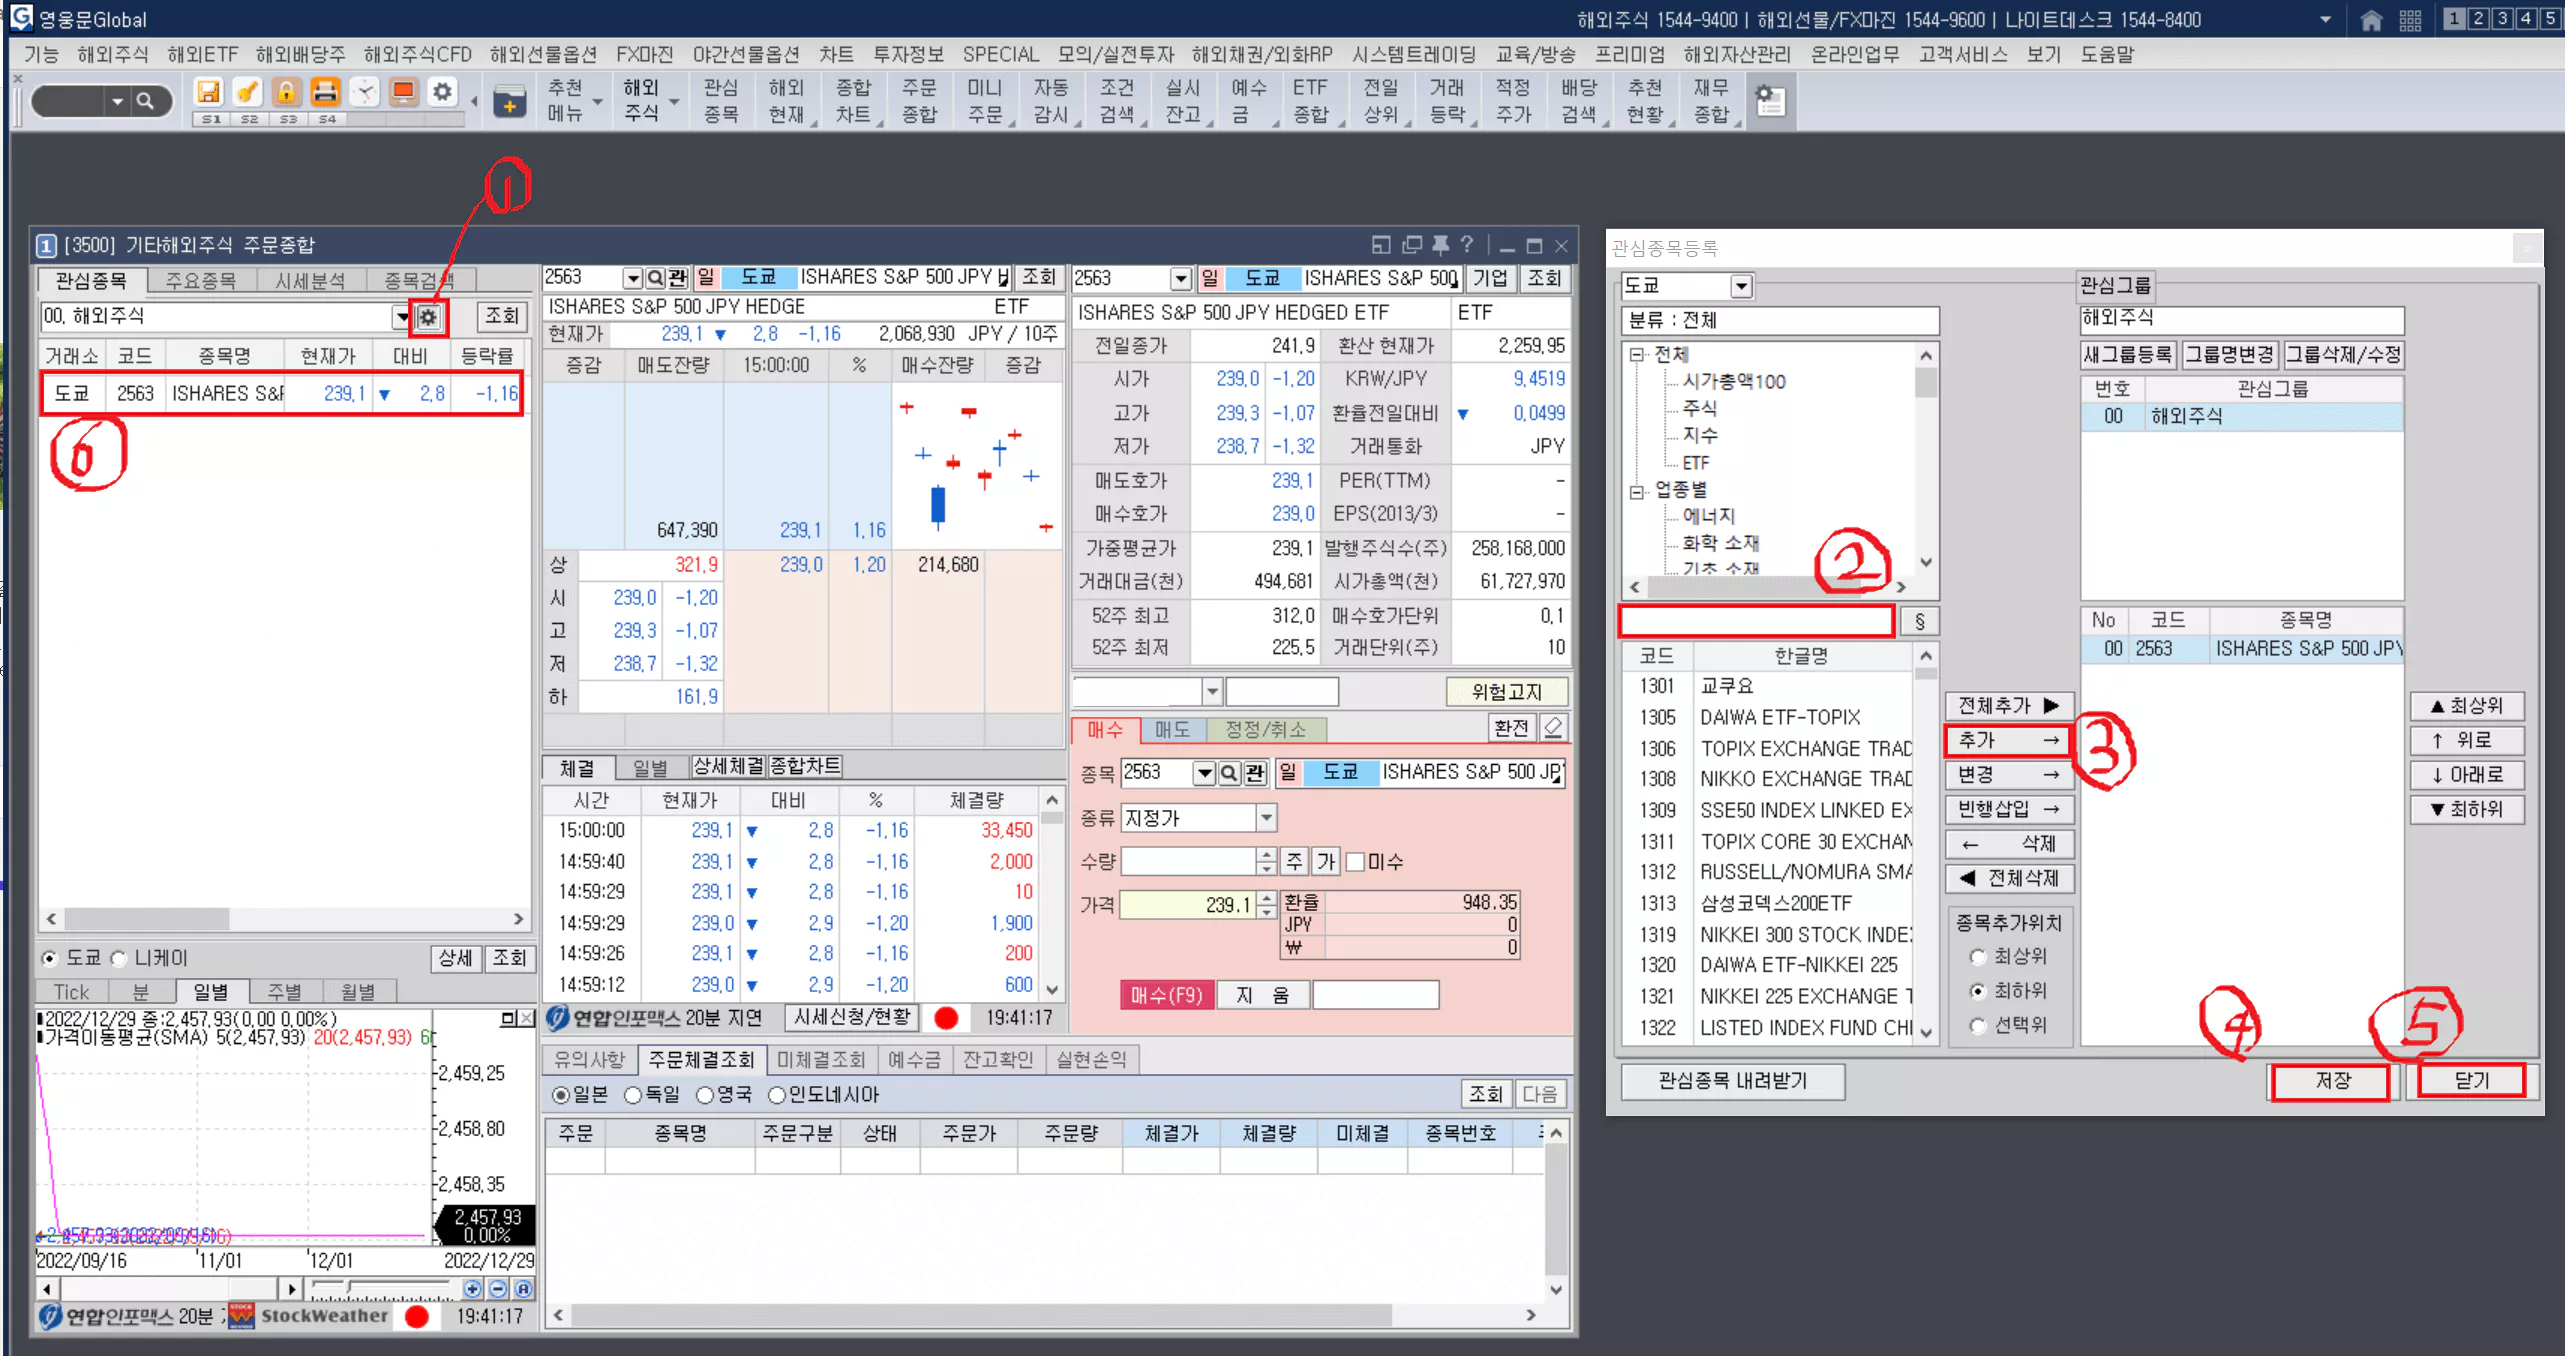Click the 위험고지 button
The width and height of the screenshot is (2565, 1356).
coord(1506,692)
